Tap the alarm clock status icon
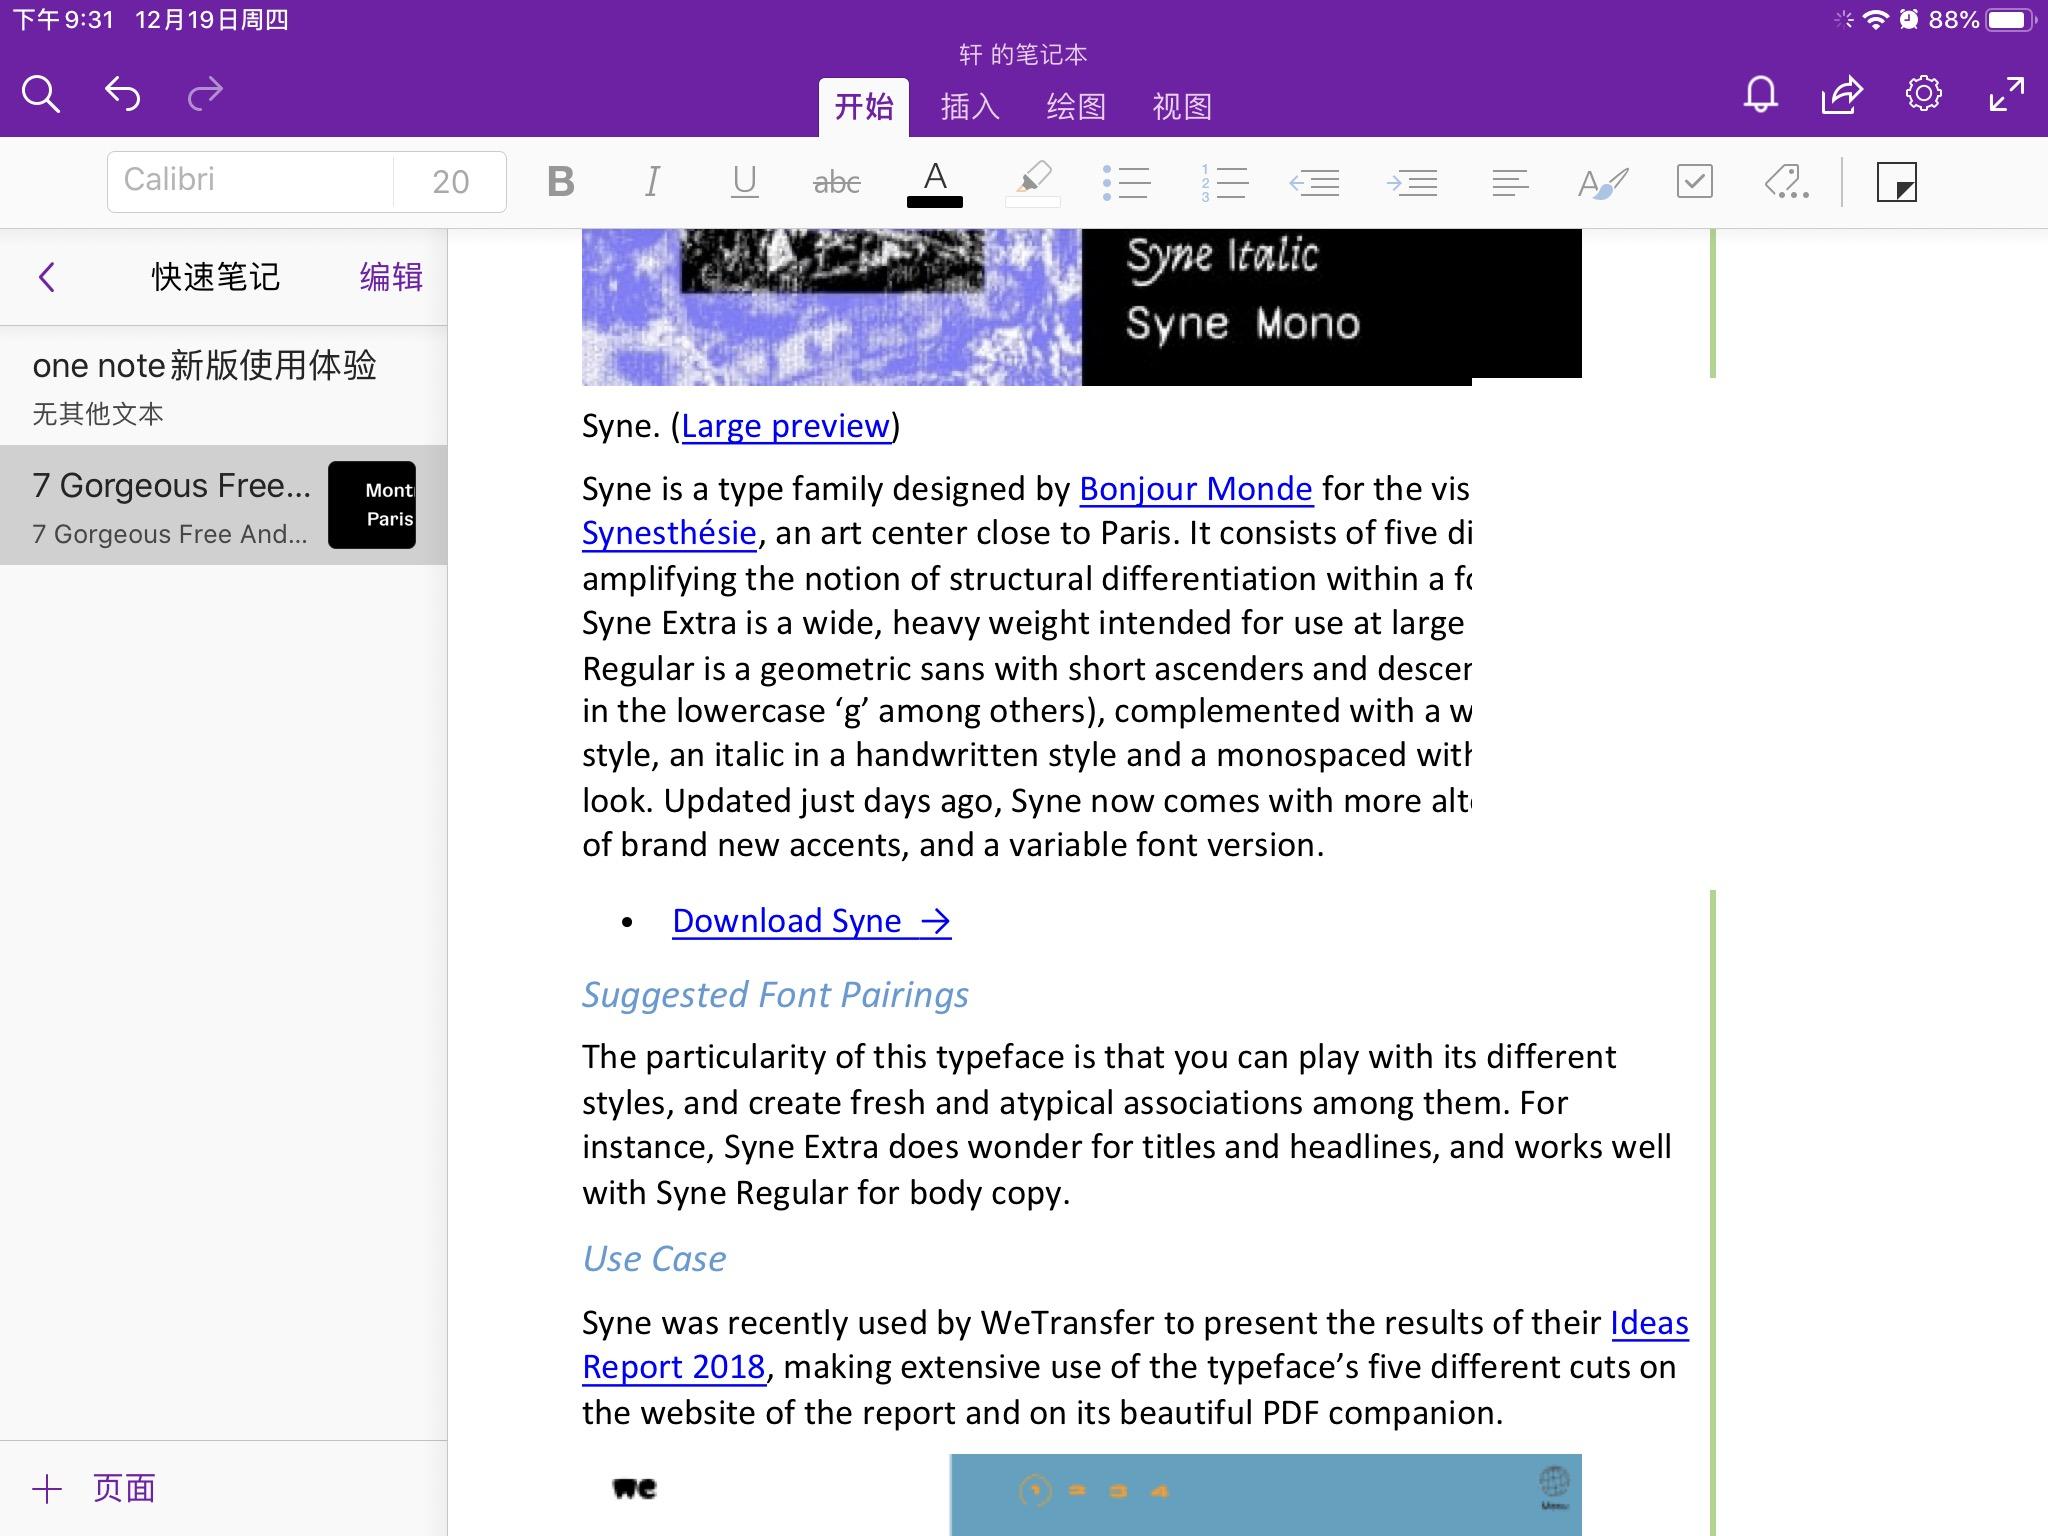Viewport: 2048px width, 1536px height. pos(1908,19)
